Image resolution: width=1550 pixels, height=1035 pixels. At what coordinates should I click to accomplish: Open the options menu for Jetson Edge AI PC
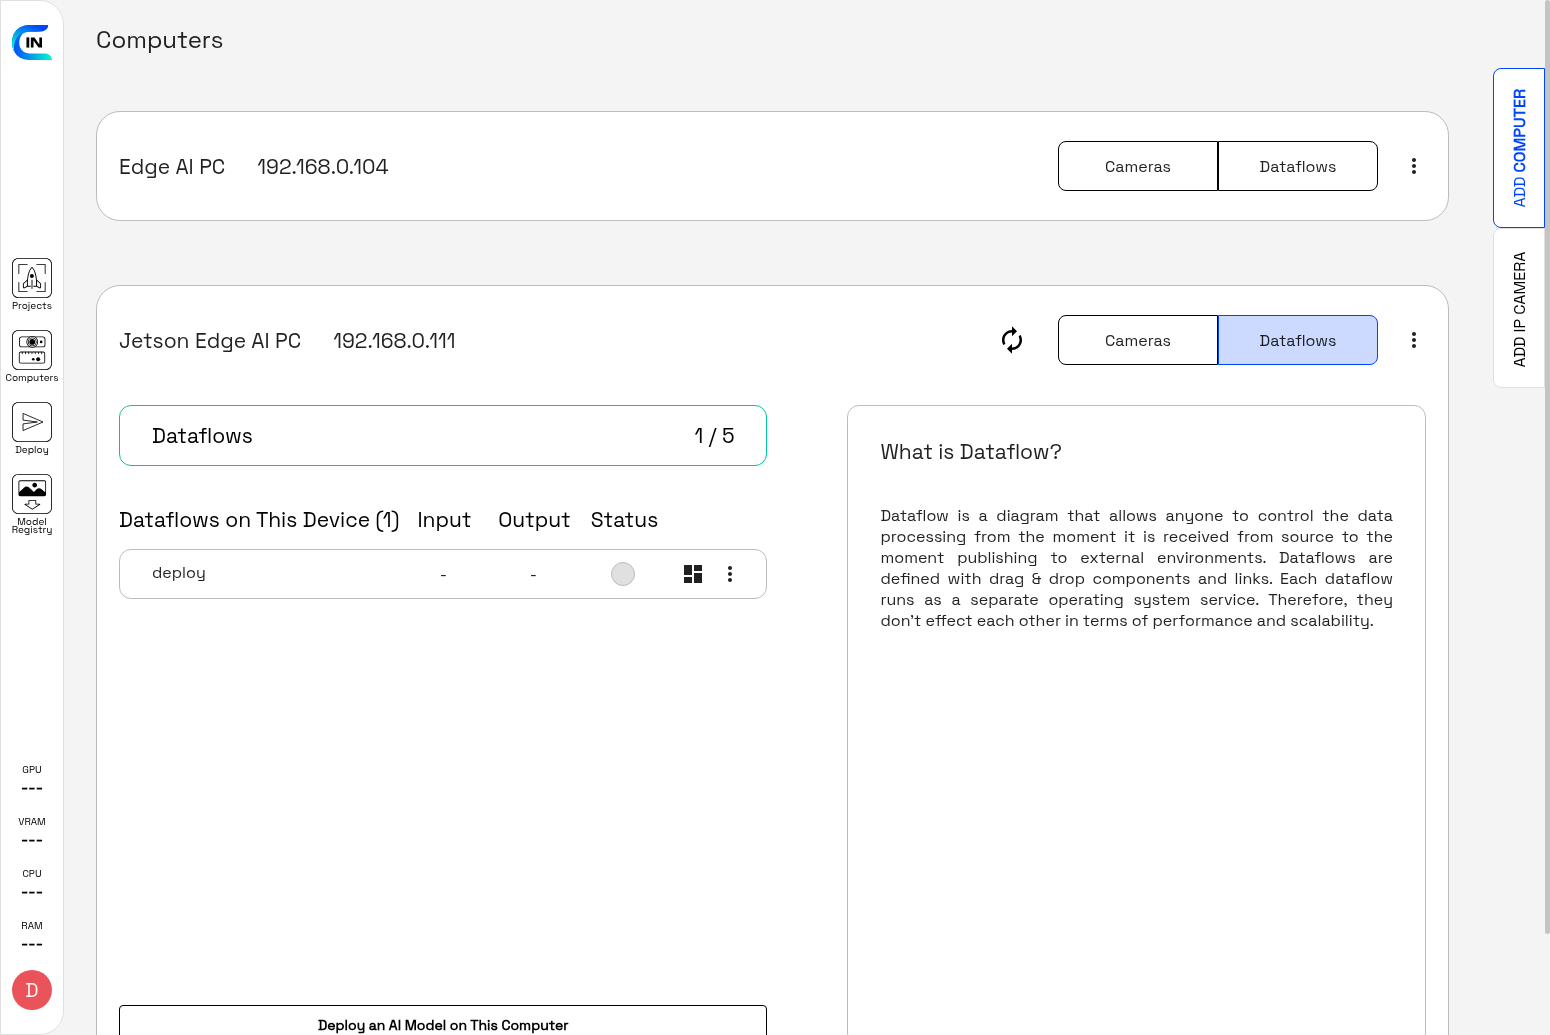tap(1414, 340)
